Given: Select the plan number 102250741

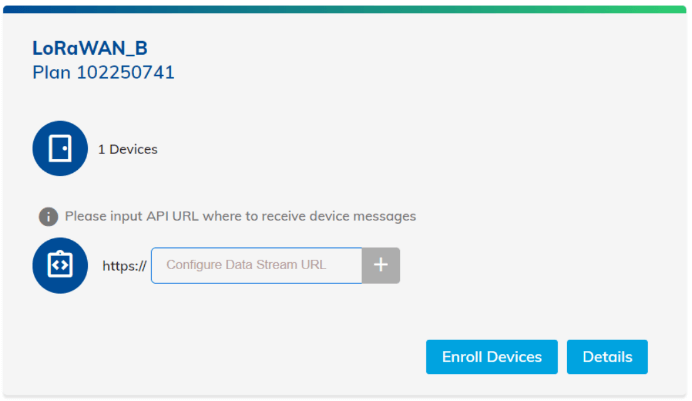Looking at the screenshot, I should click(x=126, y=72).
